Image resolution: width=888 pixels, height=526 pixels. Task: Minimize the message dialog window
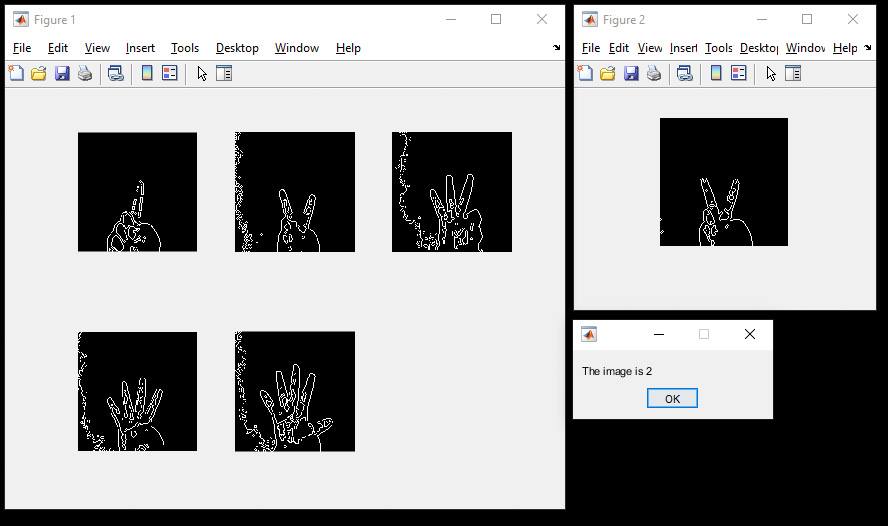[659, 335]
